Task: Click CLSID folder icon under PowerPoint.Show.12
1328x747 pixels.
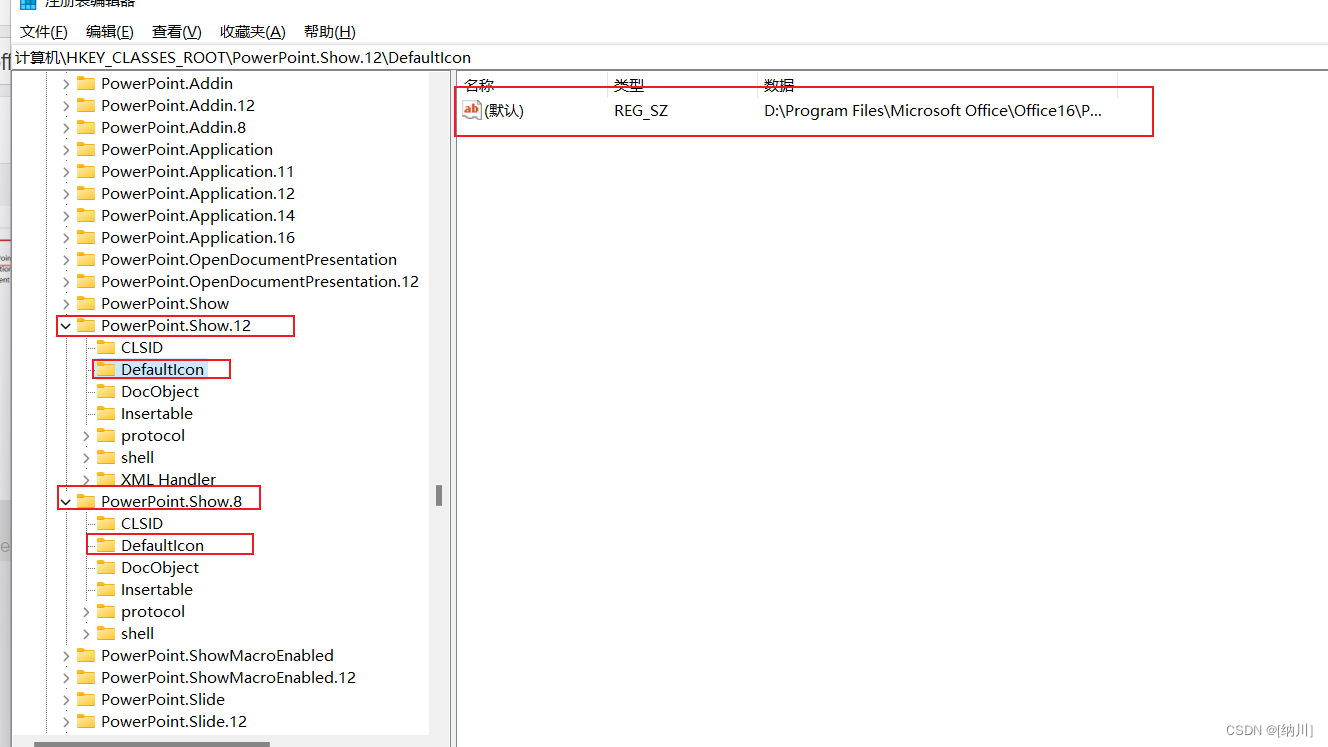Action: click(106, 348)
